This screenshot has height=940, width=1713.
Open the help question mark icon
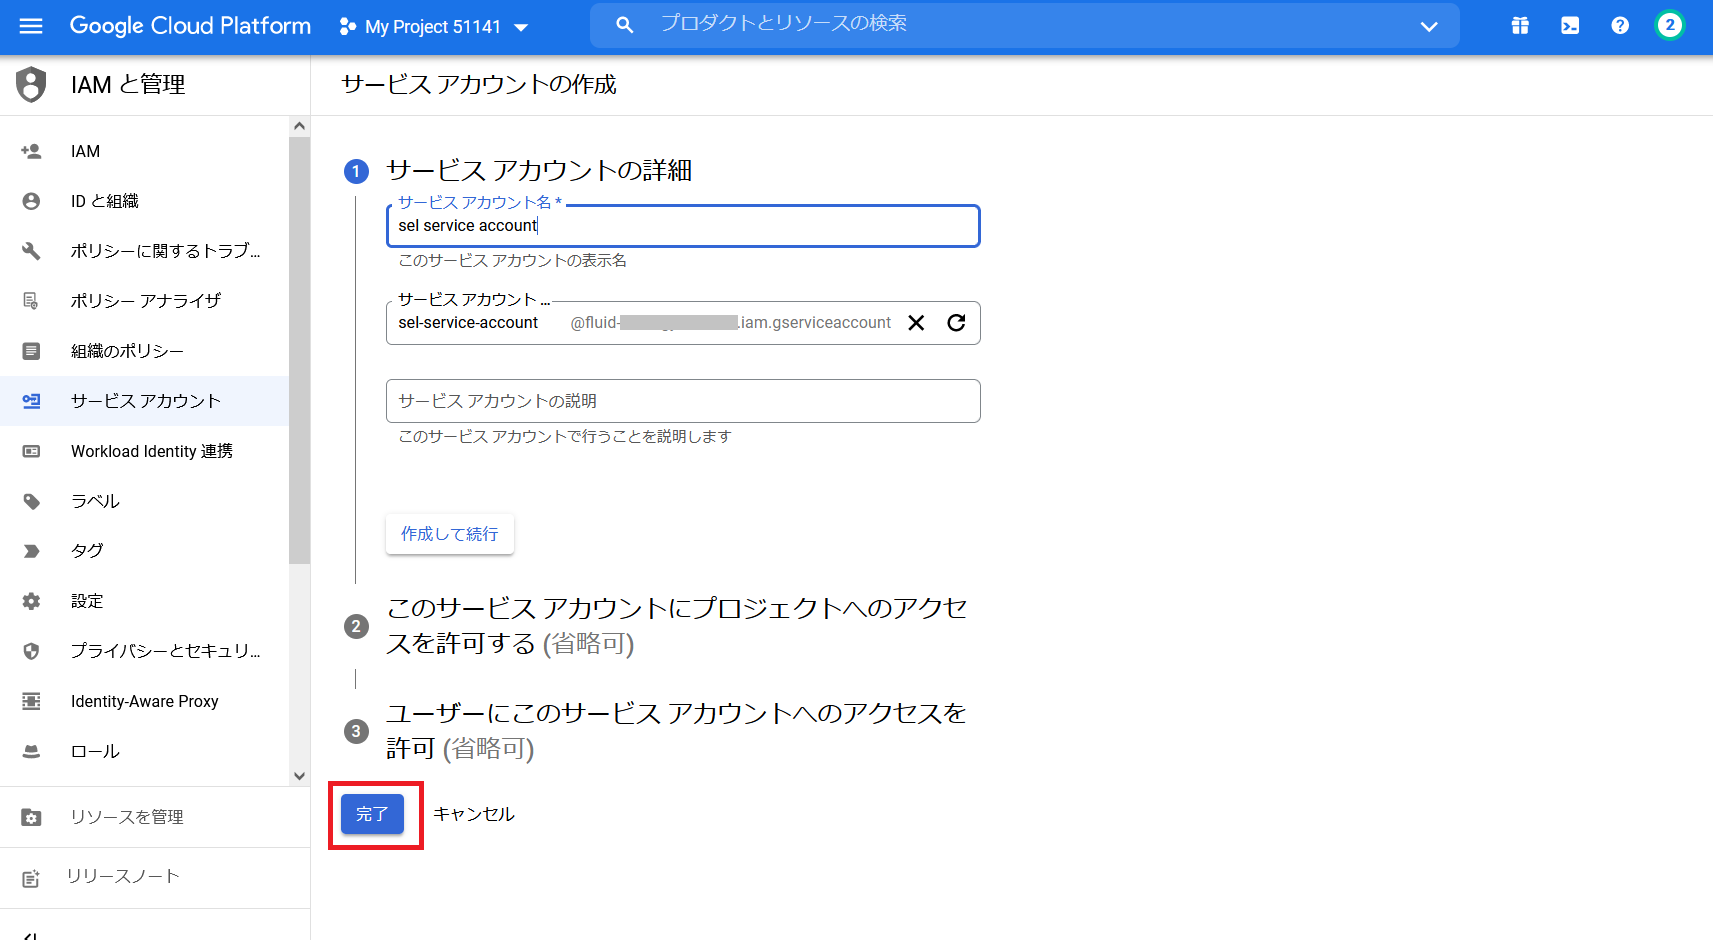[x=1620, y=26]
